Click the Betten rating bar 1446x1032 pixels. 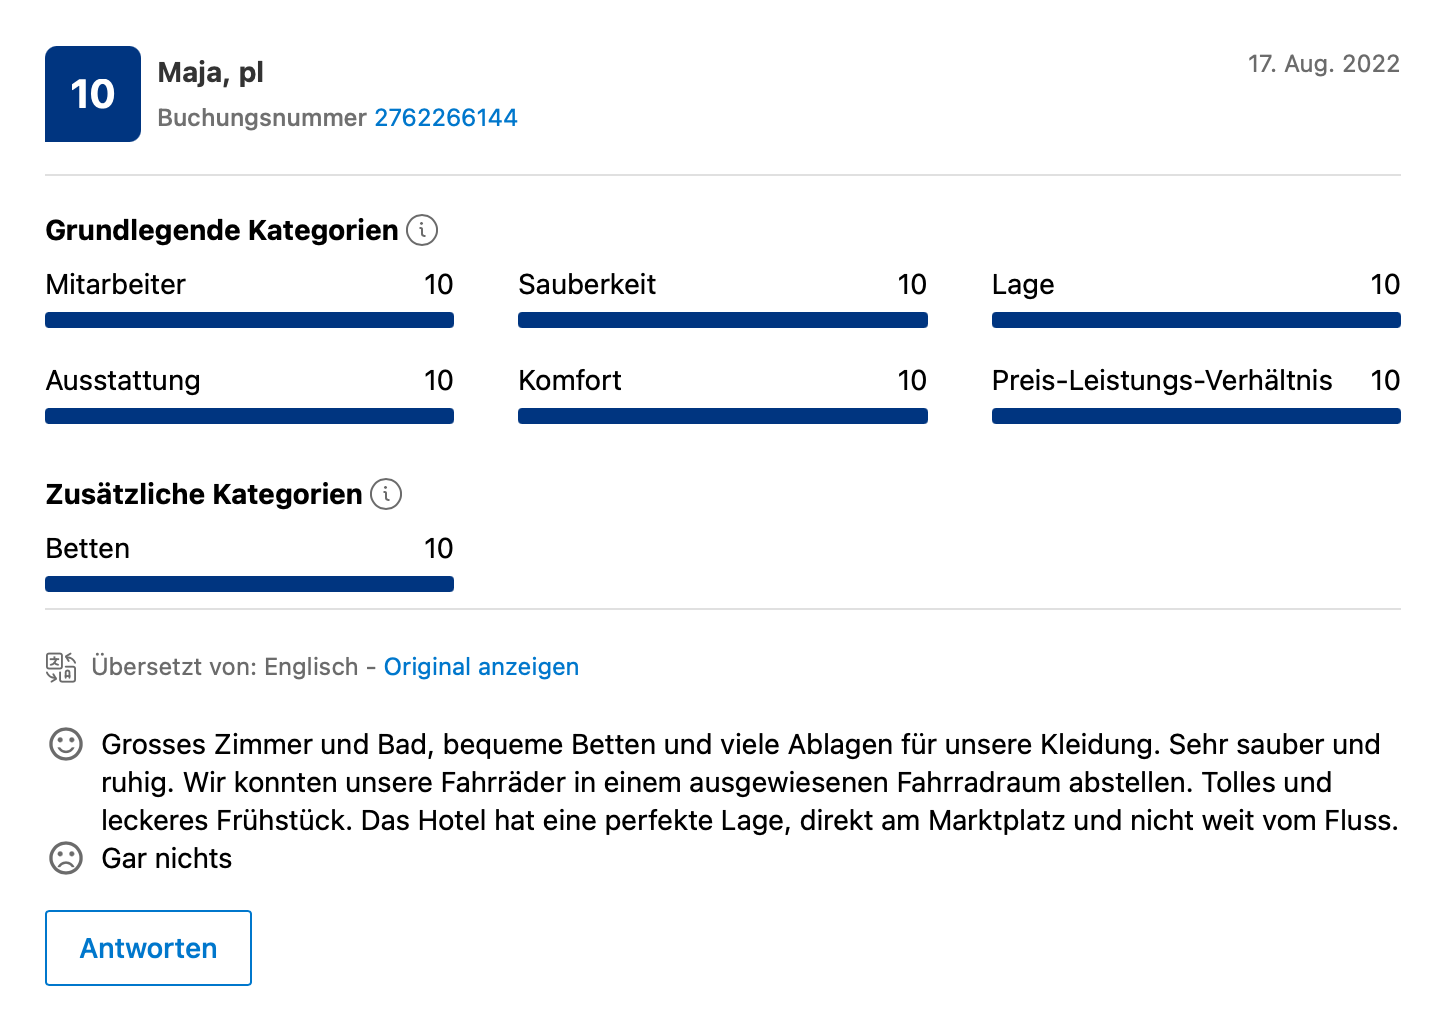tap(249, 584)
